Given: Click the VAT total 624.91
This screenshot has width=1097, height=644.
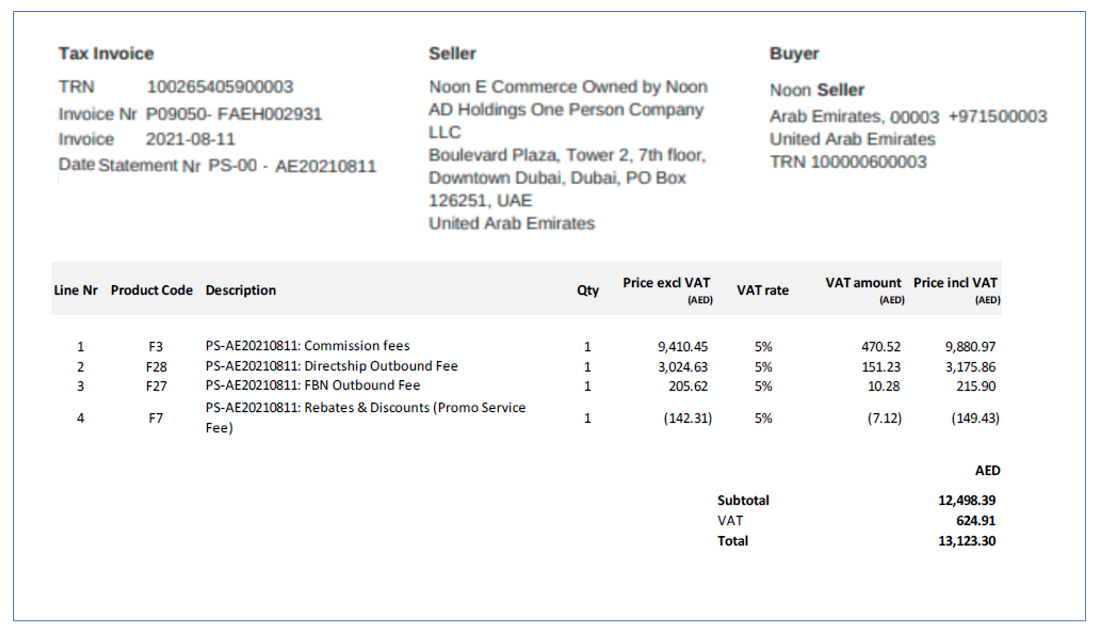Looking at the screenshot, I should tap(976, 520).
